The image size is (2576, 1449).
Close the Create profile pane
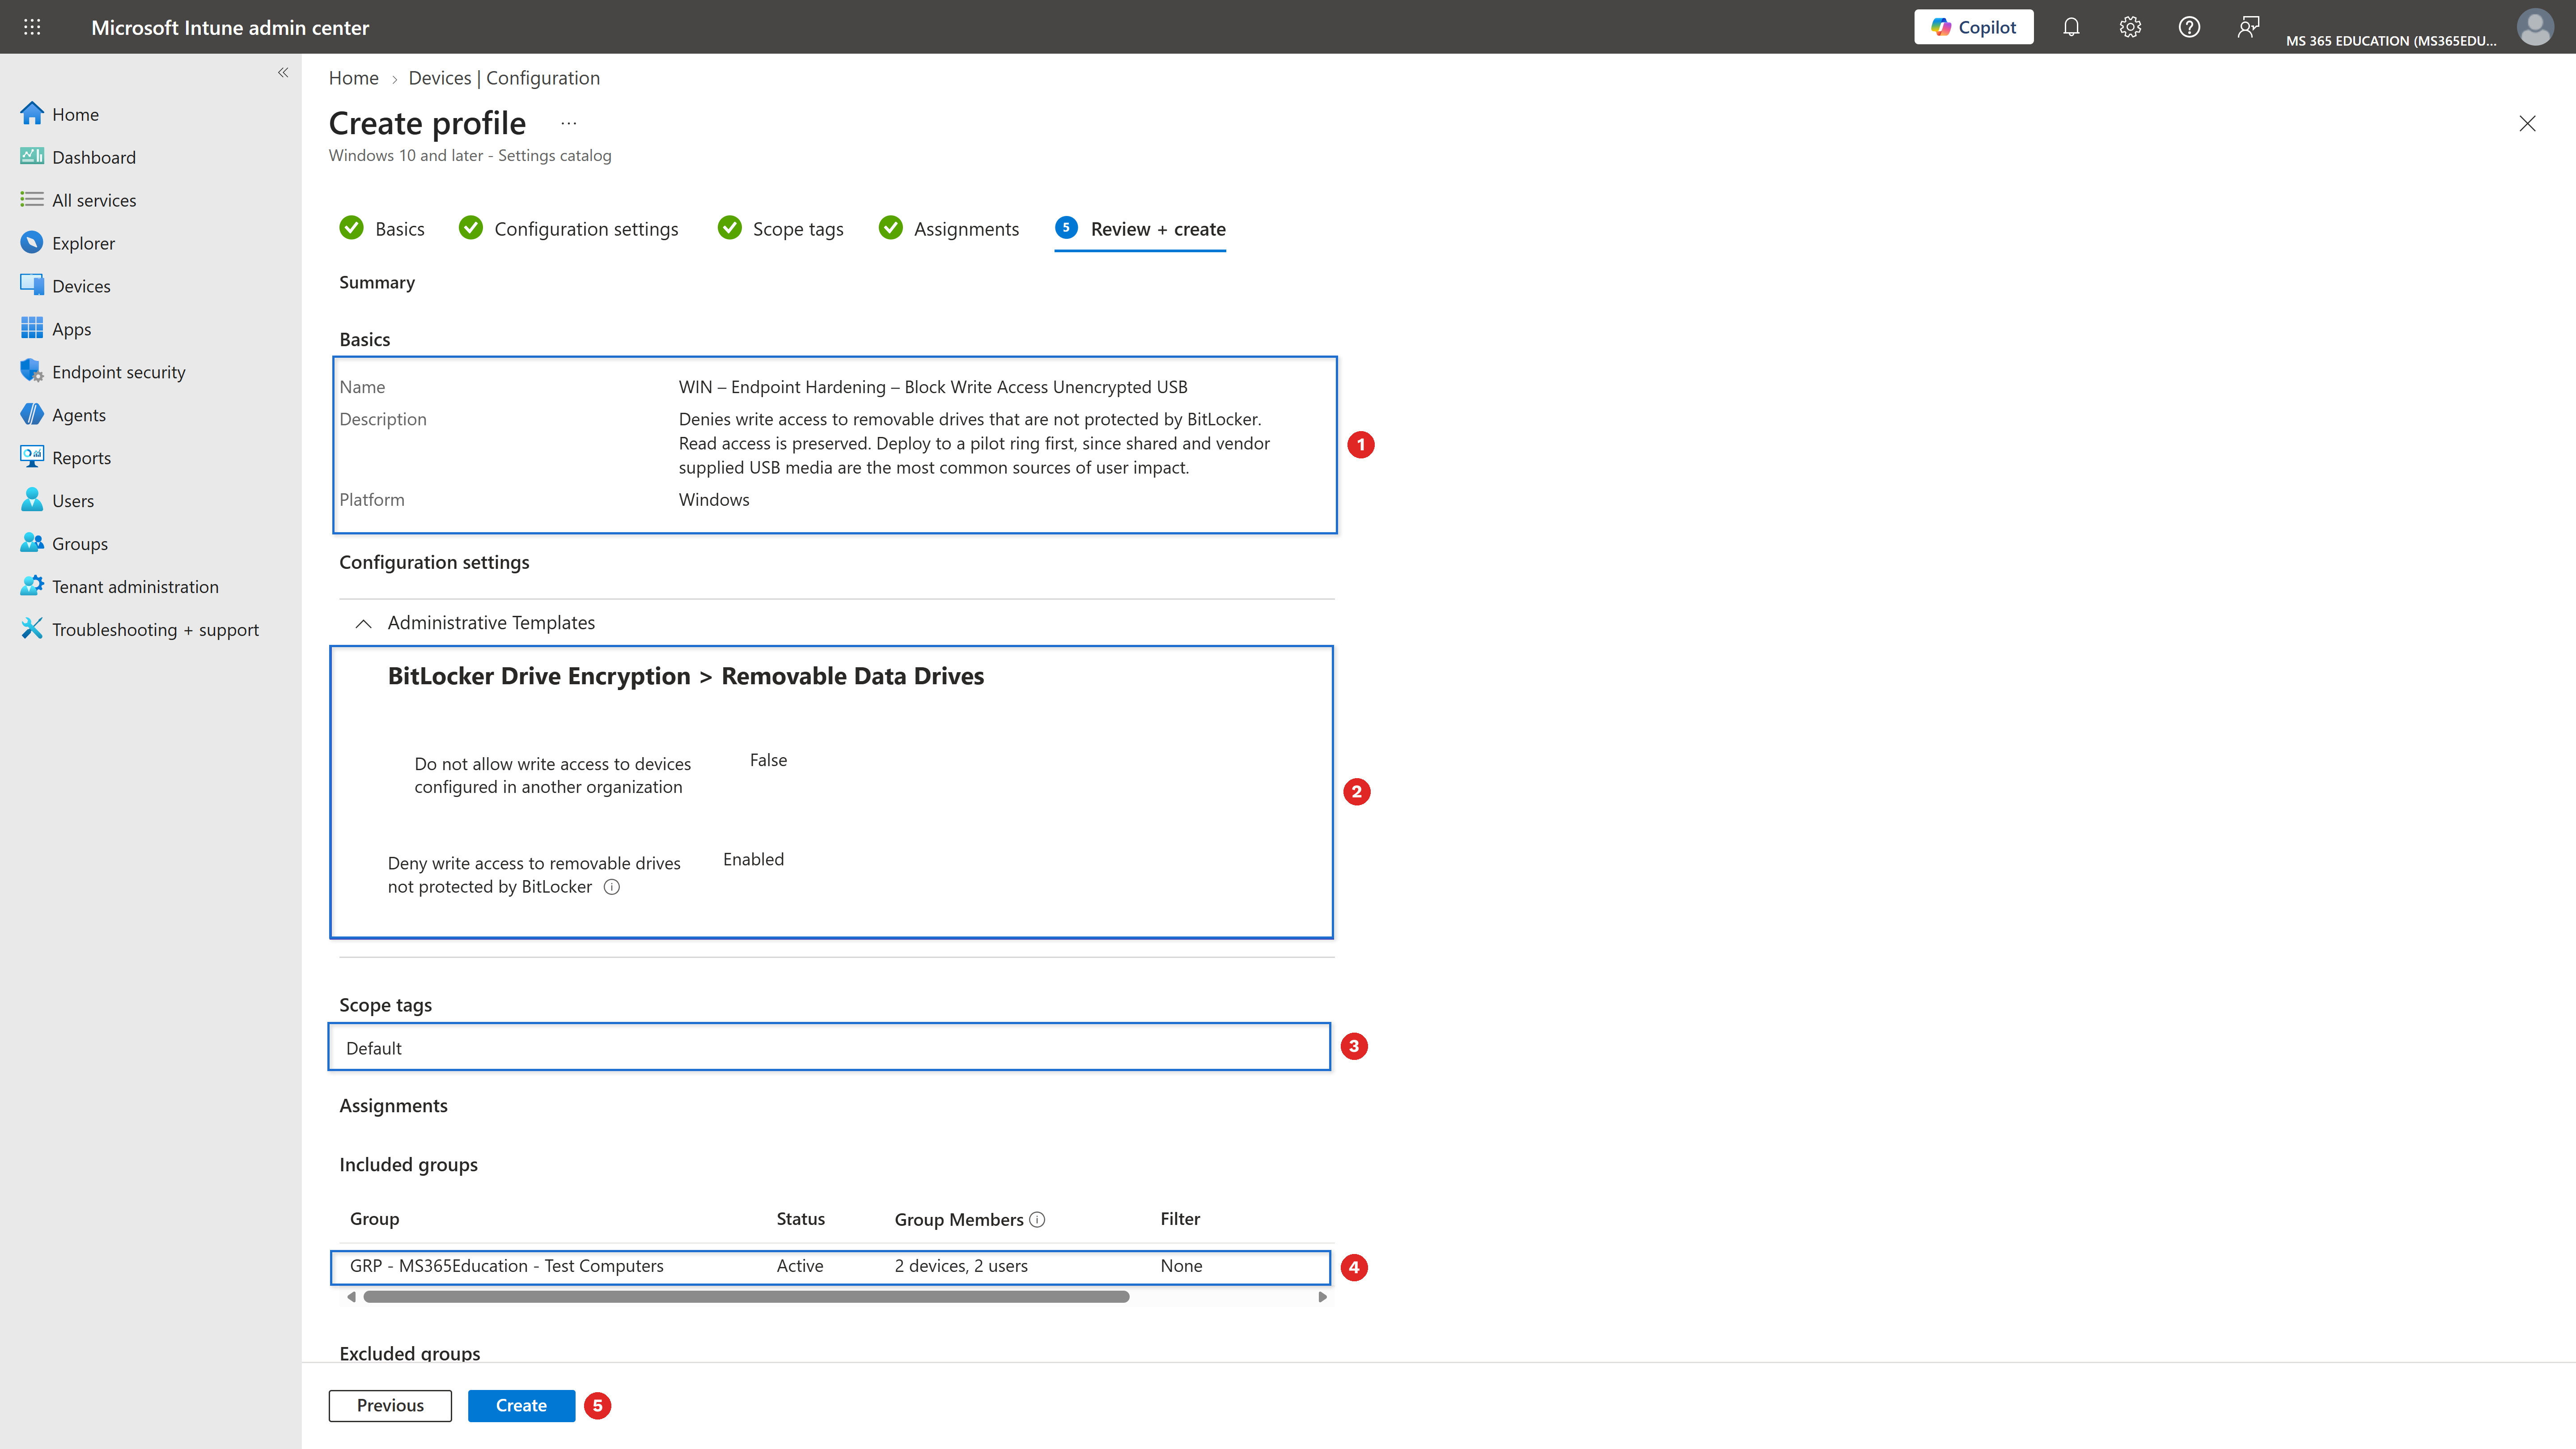(x=2527, y=123)
